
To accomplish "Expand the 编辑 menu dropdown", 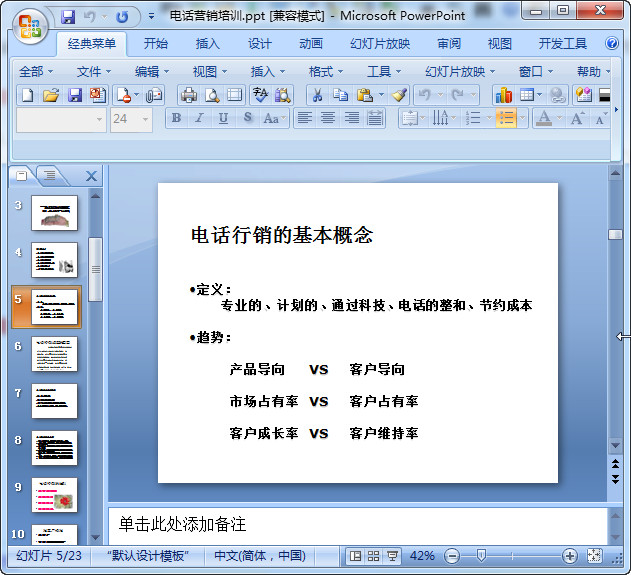I will [151, 72].
